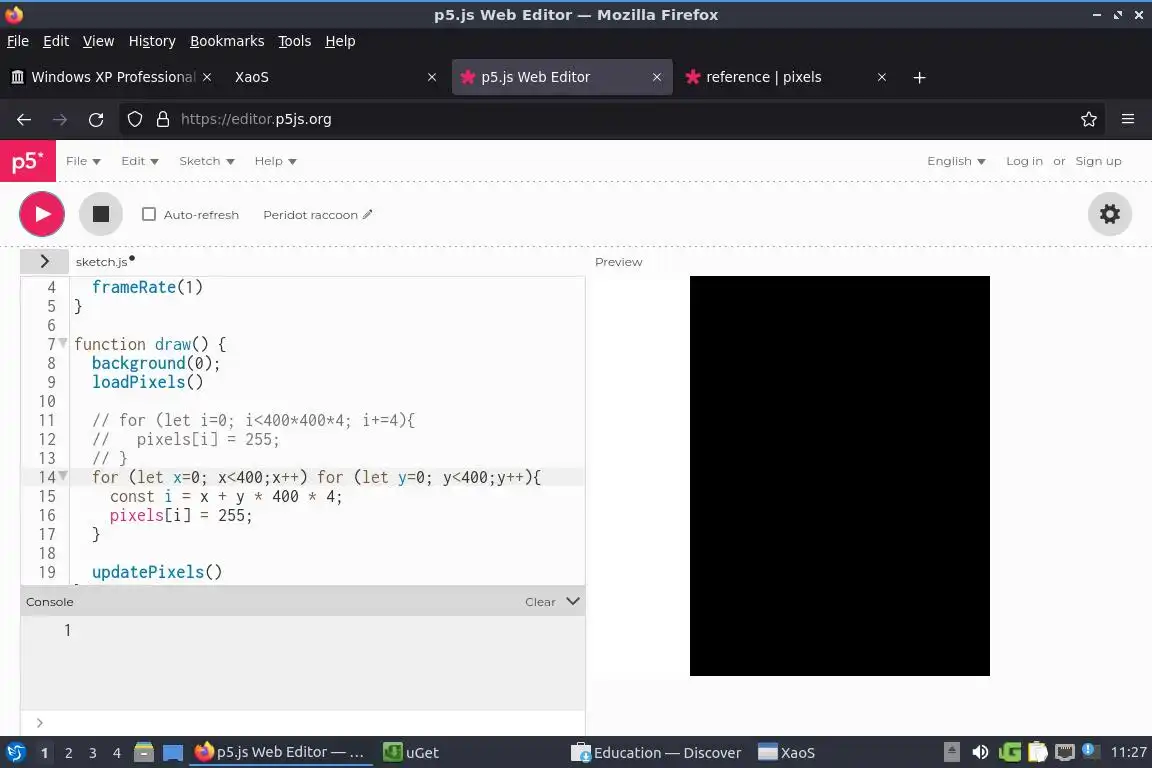Open the editor settings gear
Screen dimensions: 1152x768
(1109, 214)
